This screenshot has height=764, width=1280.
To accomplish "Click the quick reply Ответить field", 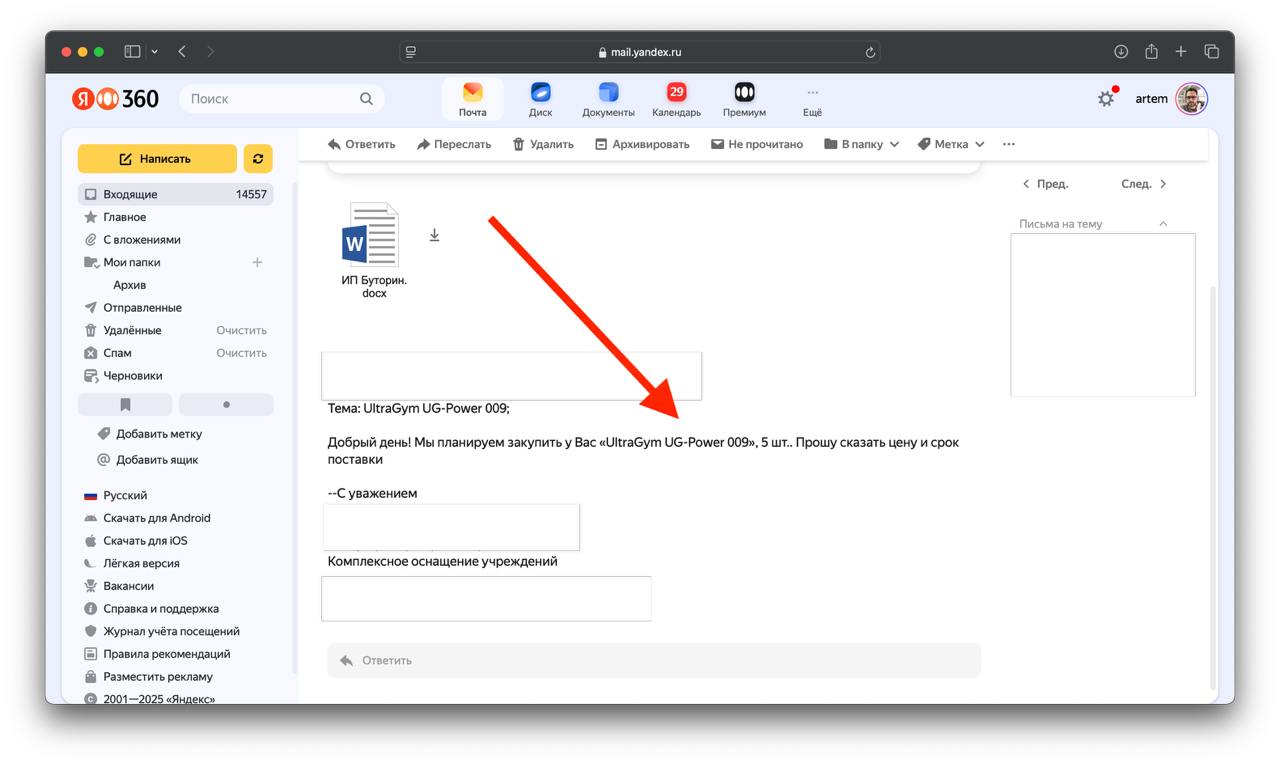I will click(x=654, y=660).
